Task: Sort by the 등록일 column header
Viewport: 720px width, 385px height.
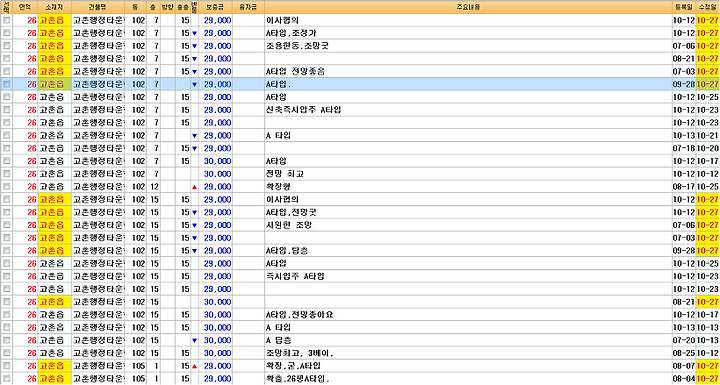Action: coord(684,7)
